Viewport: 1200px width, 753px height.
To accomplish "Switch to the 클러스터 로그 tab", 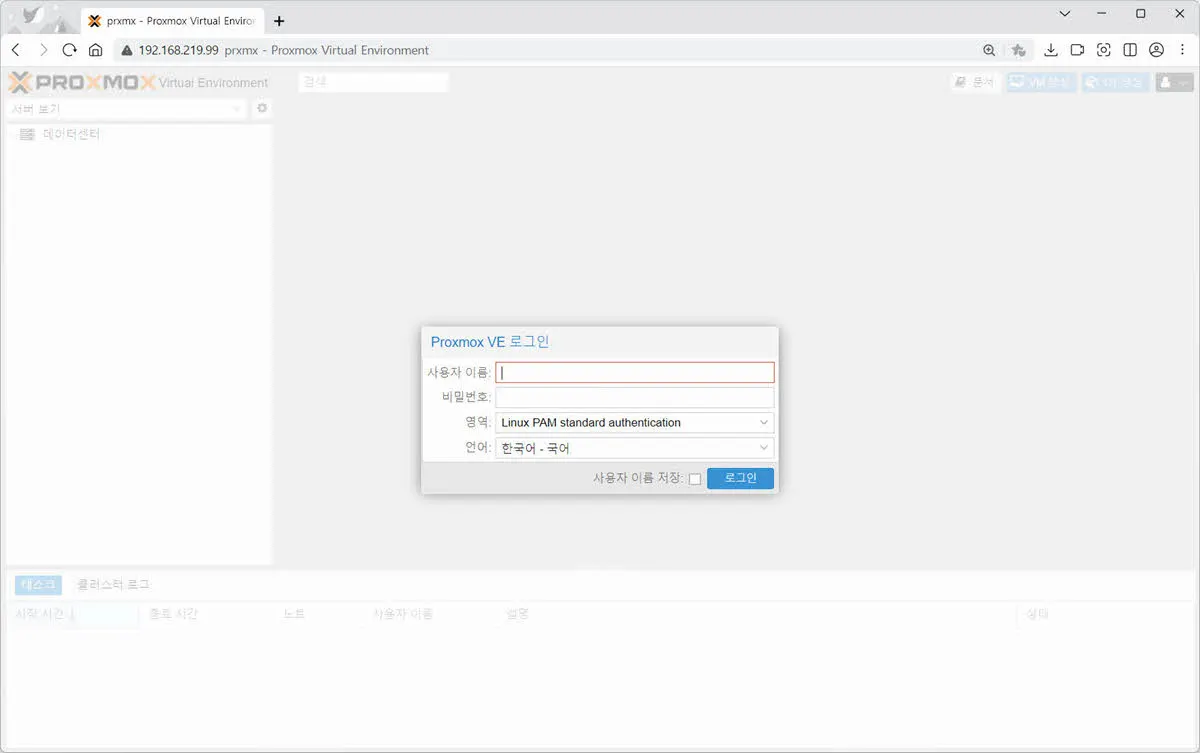I will pyautogui.click(x=113, y=585).
